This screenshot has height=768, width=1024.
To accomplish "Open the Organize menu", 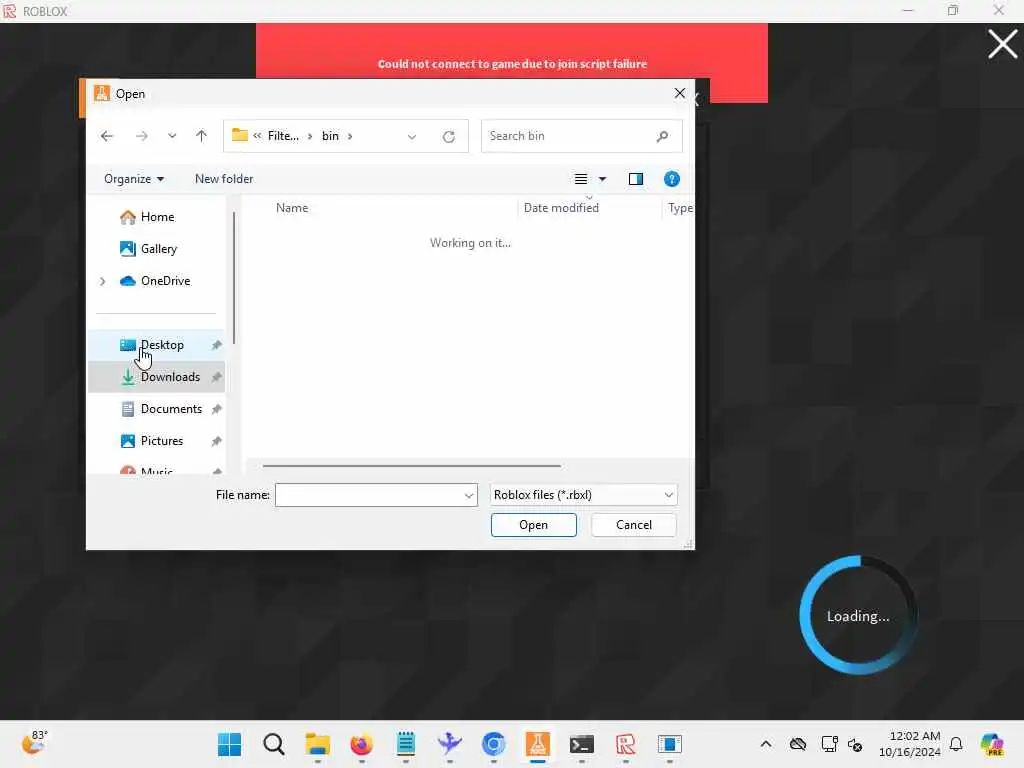I will (x=134, y=179).
